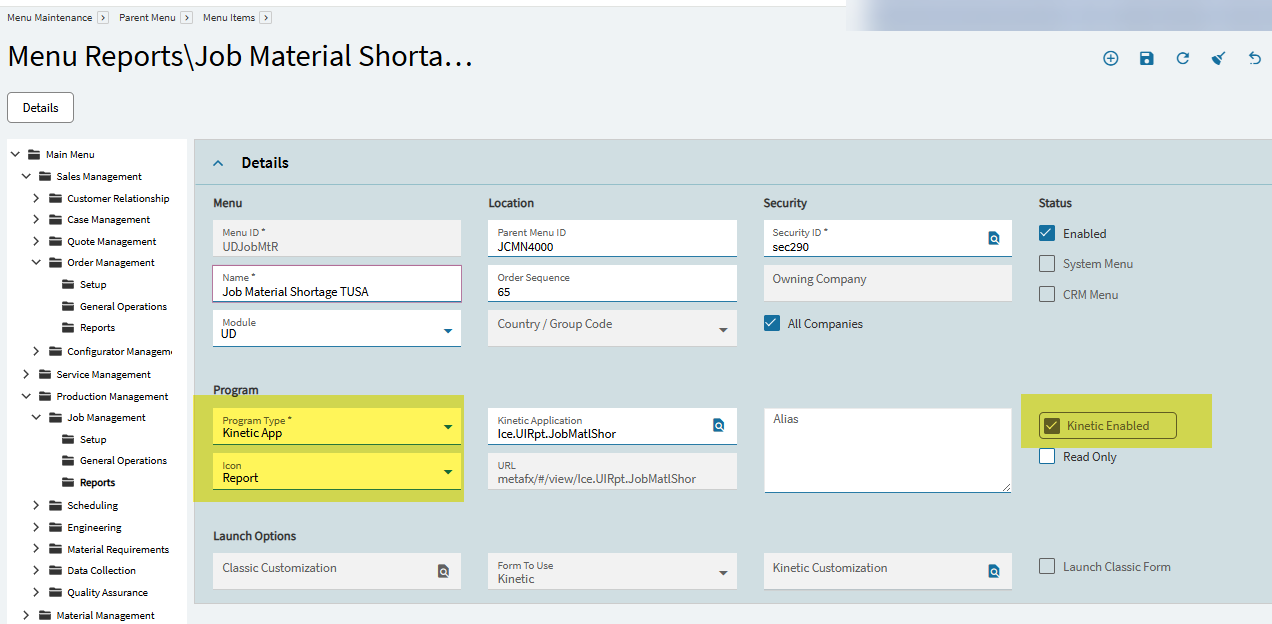Open the Security ID search icon
Screen dimensions: 1272x624
tap(994, 238)
